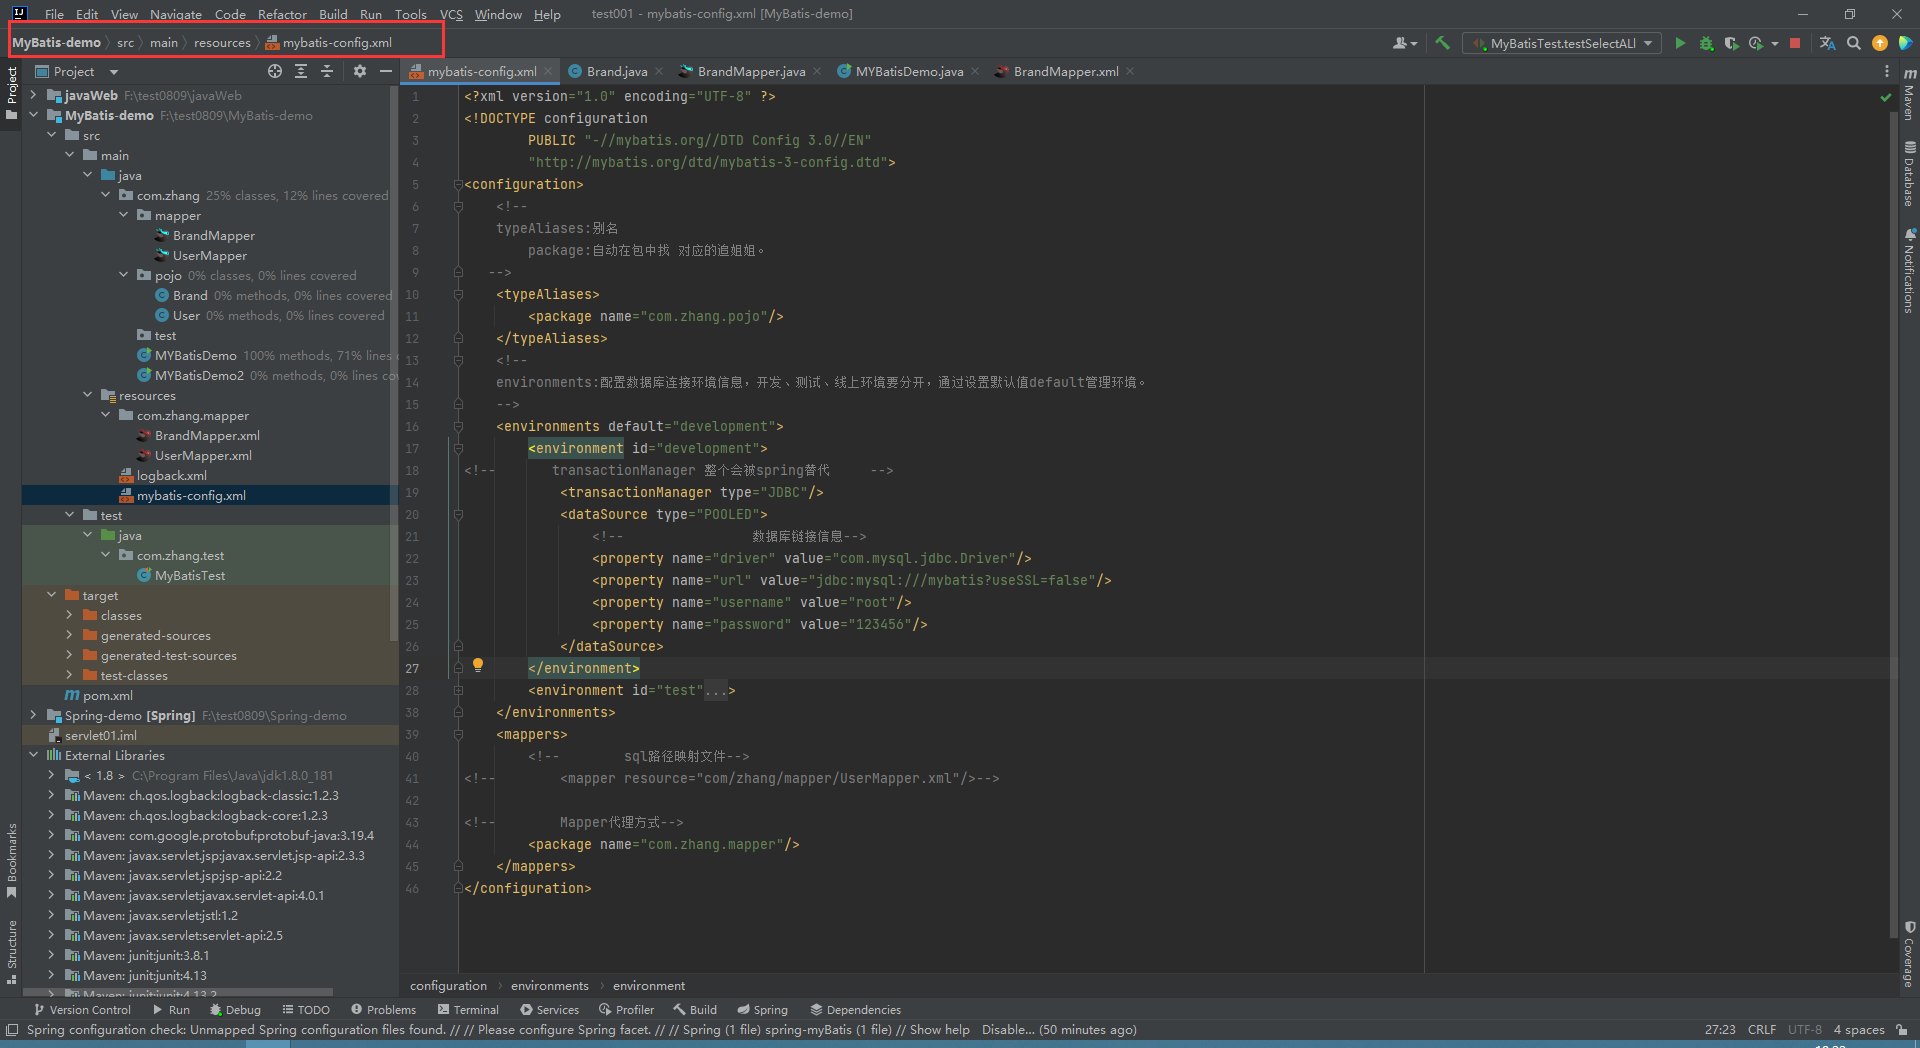1920x1048 pixels.
Task: Start debugging with the bug icon
Action: (1706, 43)
